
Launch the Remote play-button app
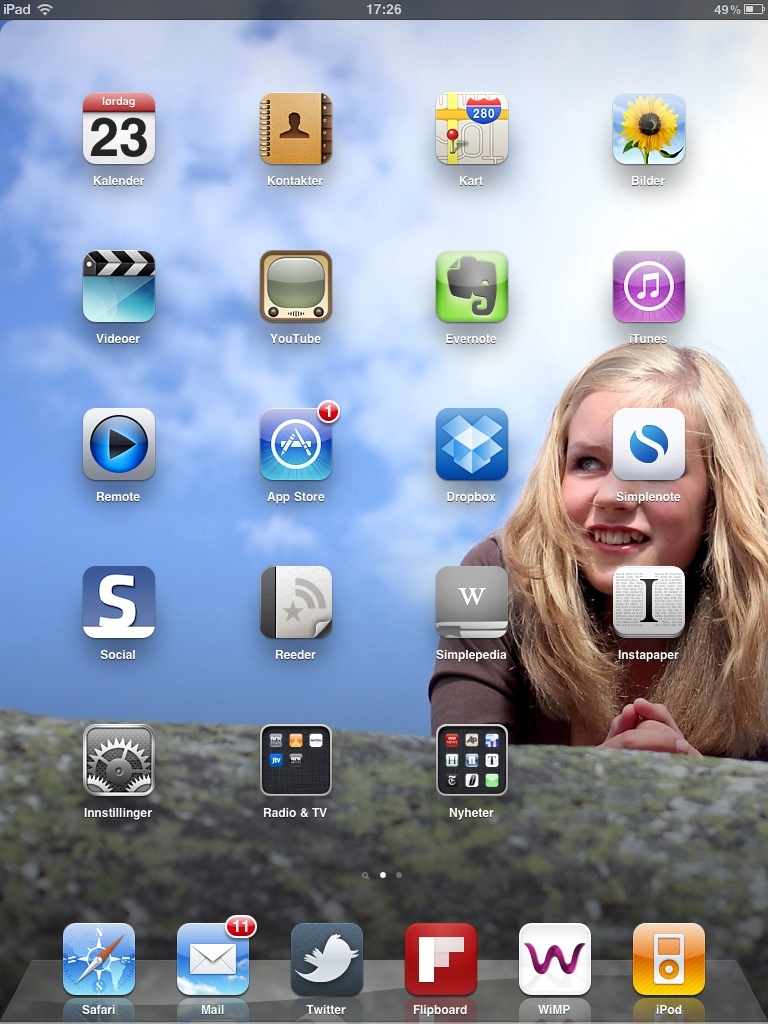tap(119, 444)
